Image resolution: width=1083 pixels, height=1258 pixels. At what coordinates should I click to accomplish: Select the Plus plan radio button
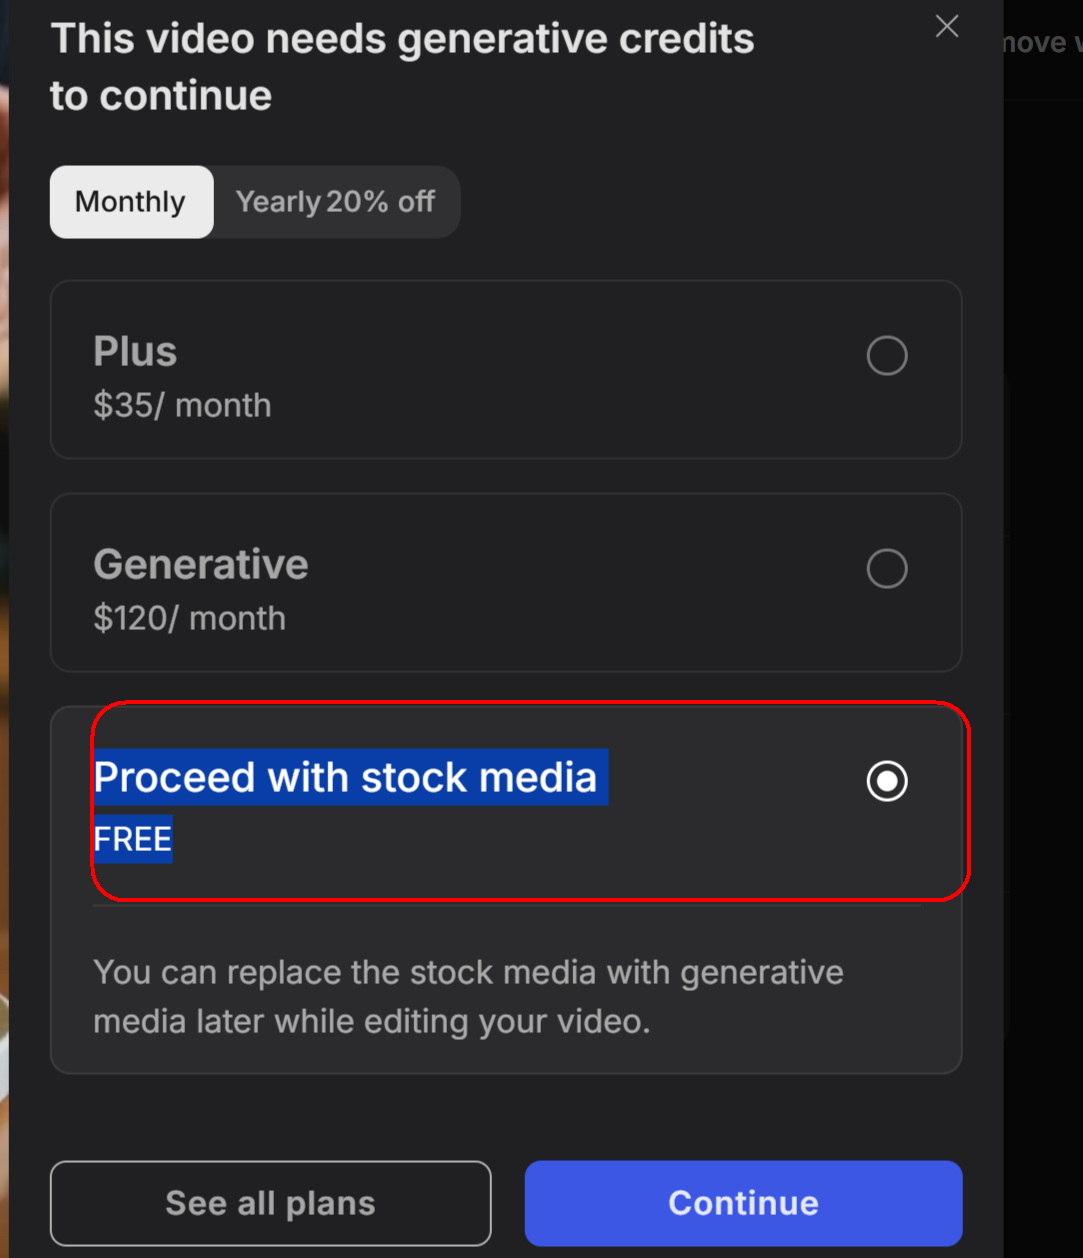(887, 356)
